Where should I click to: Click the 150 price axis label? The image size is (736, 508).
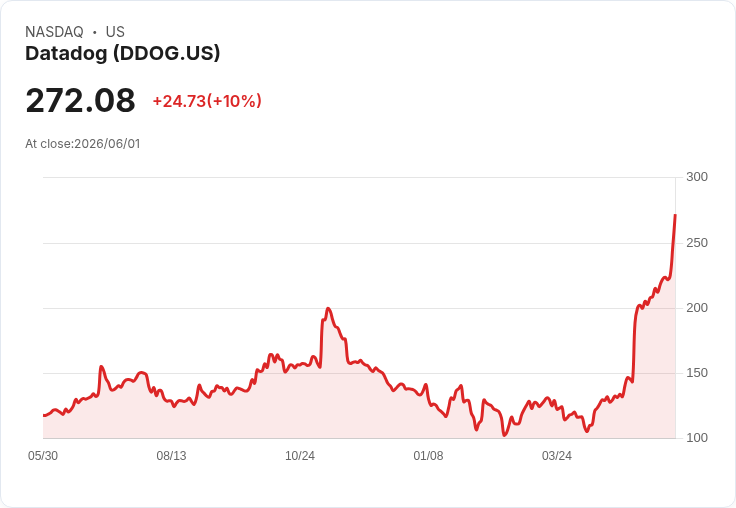click(697, 373)
